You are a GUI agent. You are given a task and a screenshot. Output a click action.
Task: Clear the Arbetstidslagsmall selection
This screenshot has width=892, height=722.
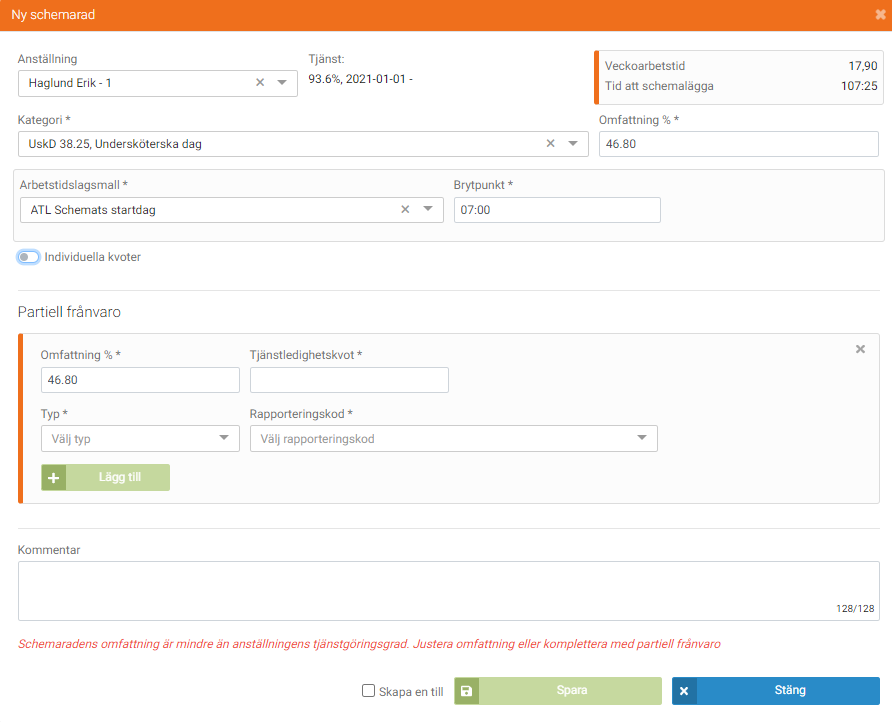point(405,210)
